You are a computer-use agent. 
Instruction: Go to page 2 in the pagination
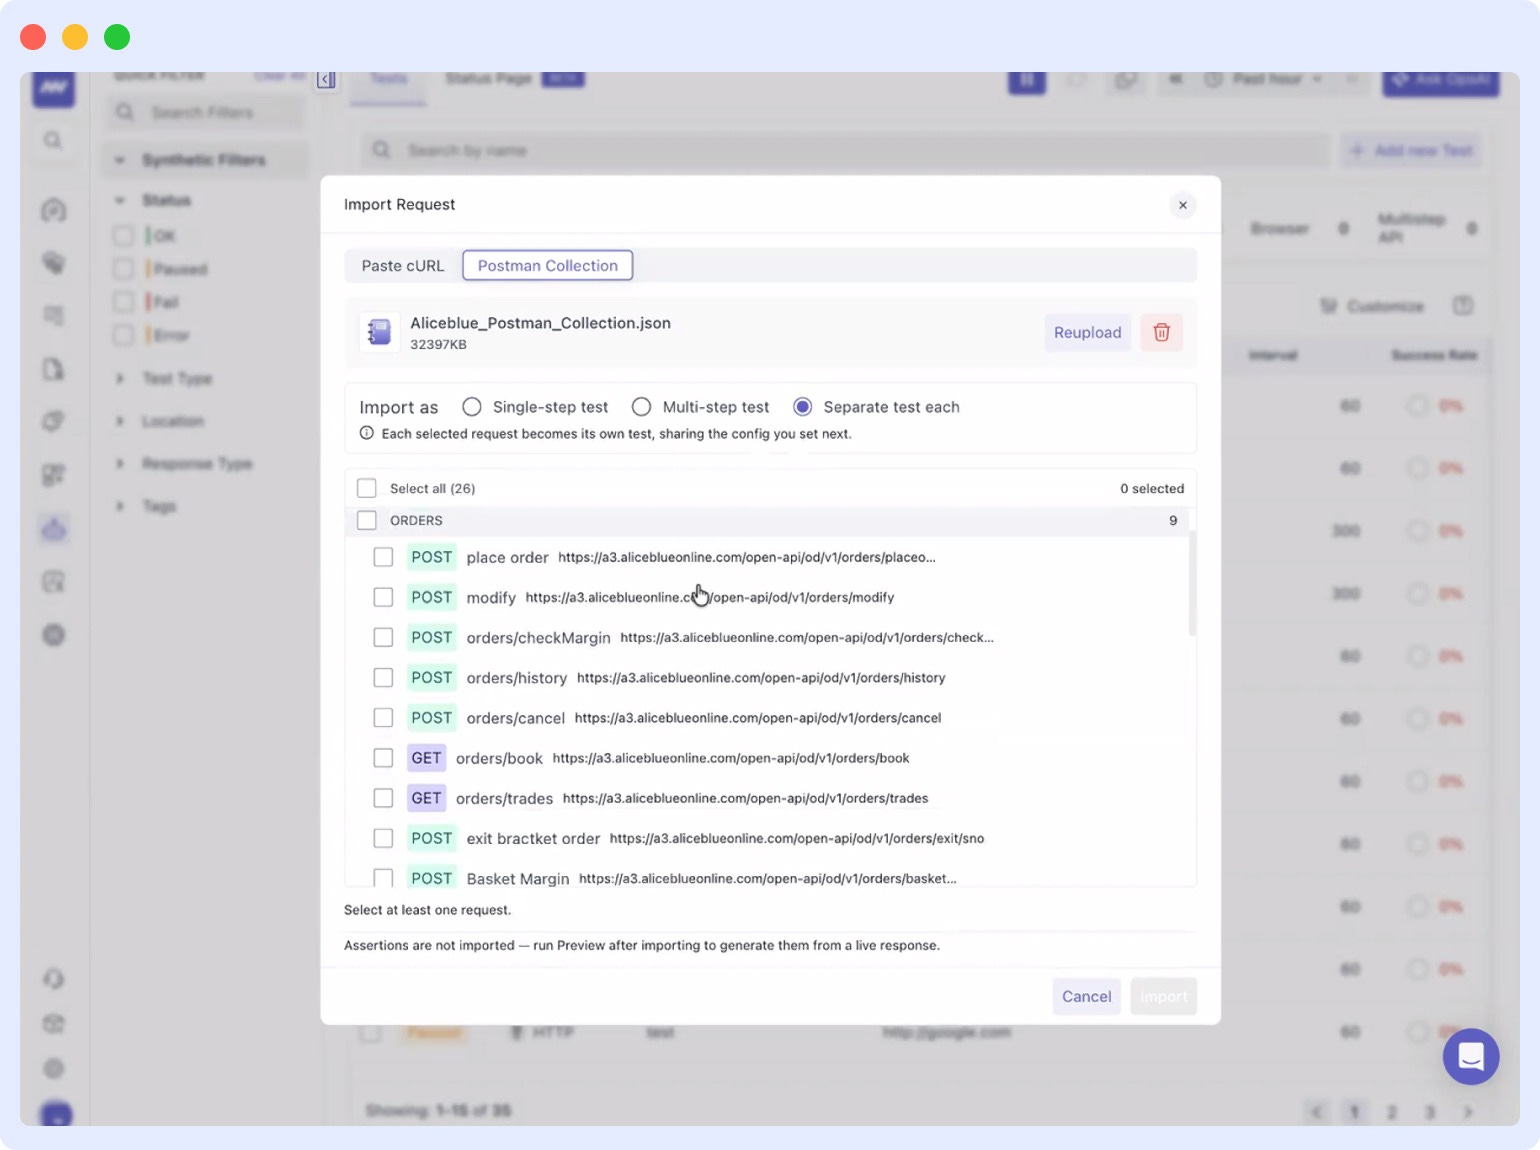pyautogui.click(x=1391, y=1112)
